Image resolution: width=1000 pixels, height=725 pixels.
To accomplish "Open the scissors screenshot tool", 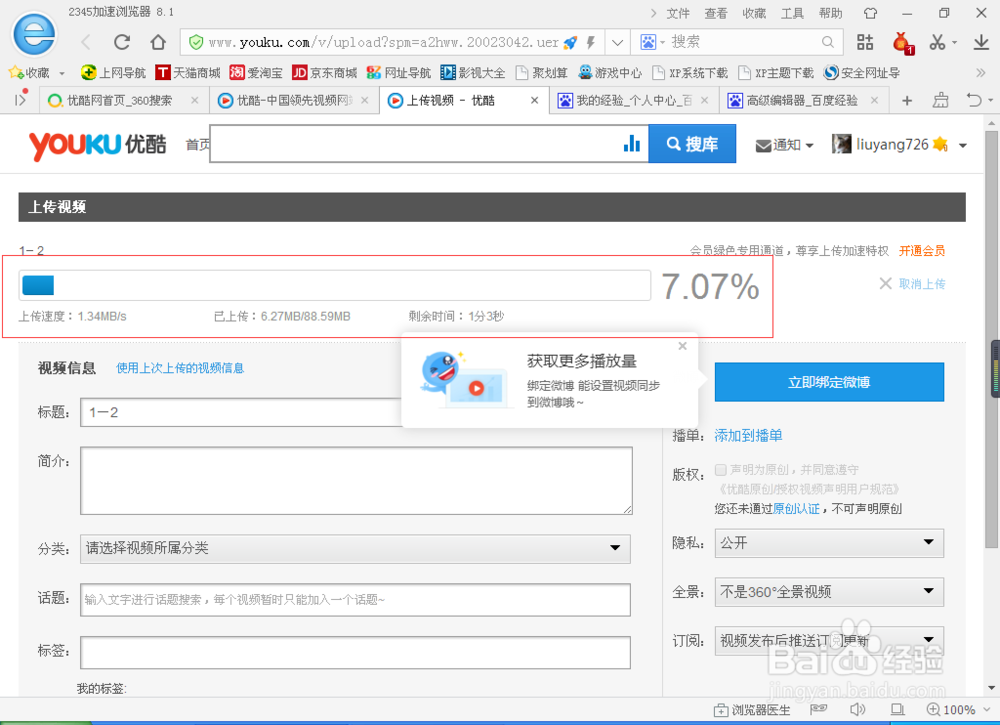I will pos(937,42).
